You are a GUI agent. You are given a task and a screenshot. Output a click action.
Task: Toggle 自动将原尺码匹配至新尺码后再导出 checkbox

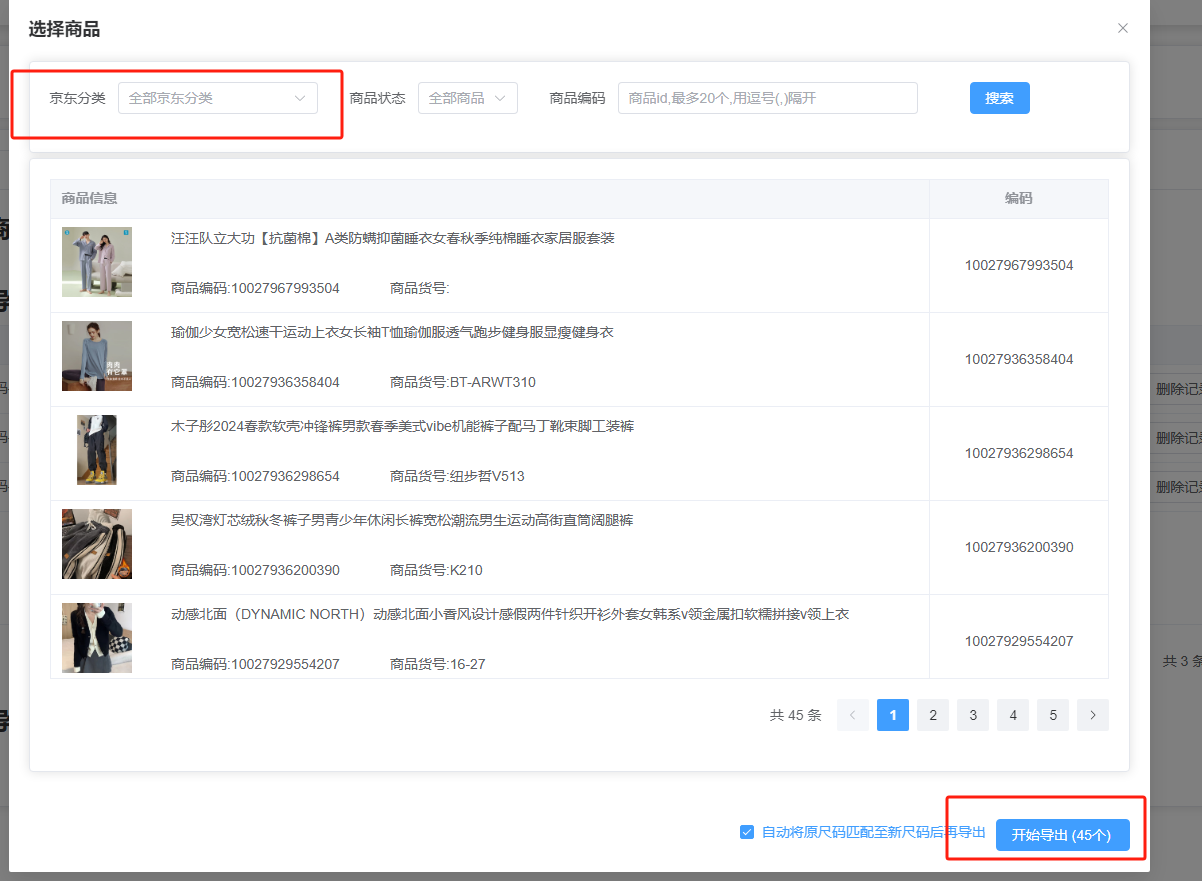pos(747,832)
